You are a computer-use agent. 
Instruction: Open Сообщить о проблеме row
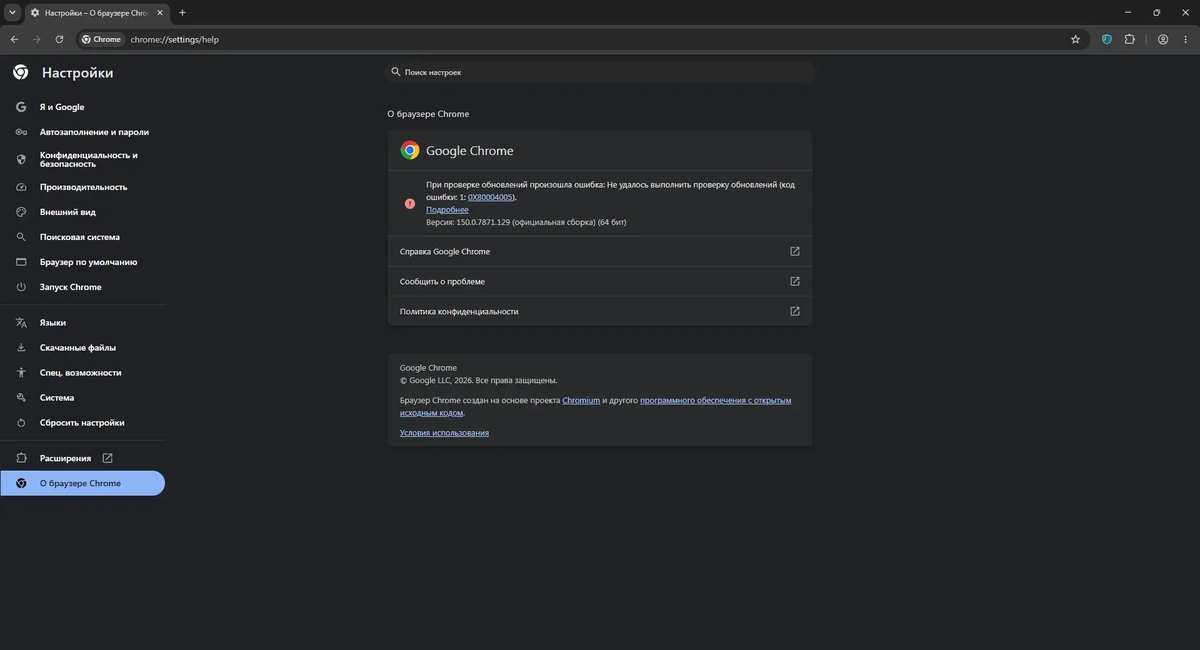click(x=600, y=282)
